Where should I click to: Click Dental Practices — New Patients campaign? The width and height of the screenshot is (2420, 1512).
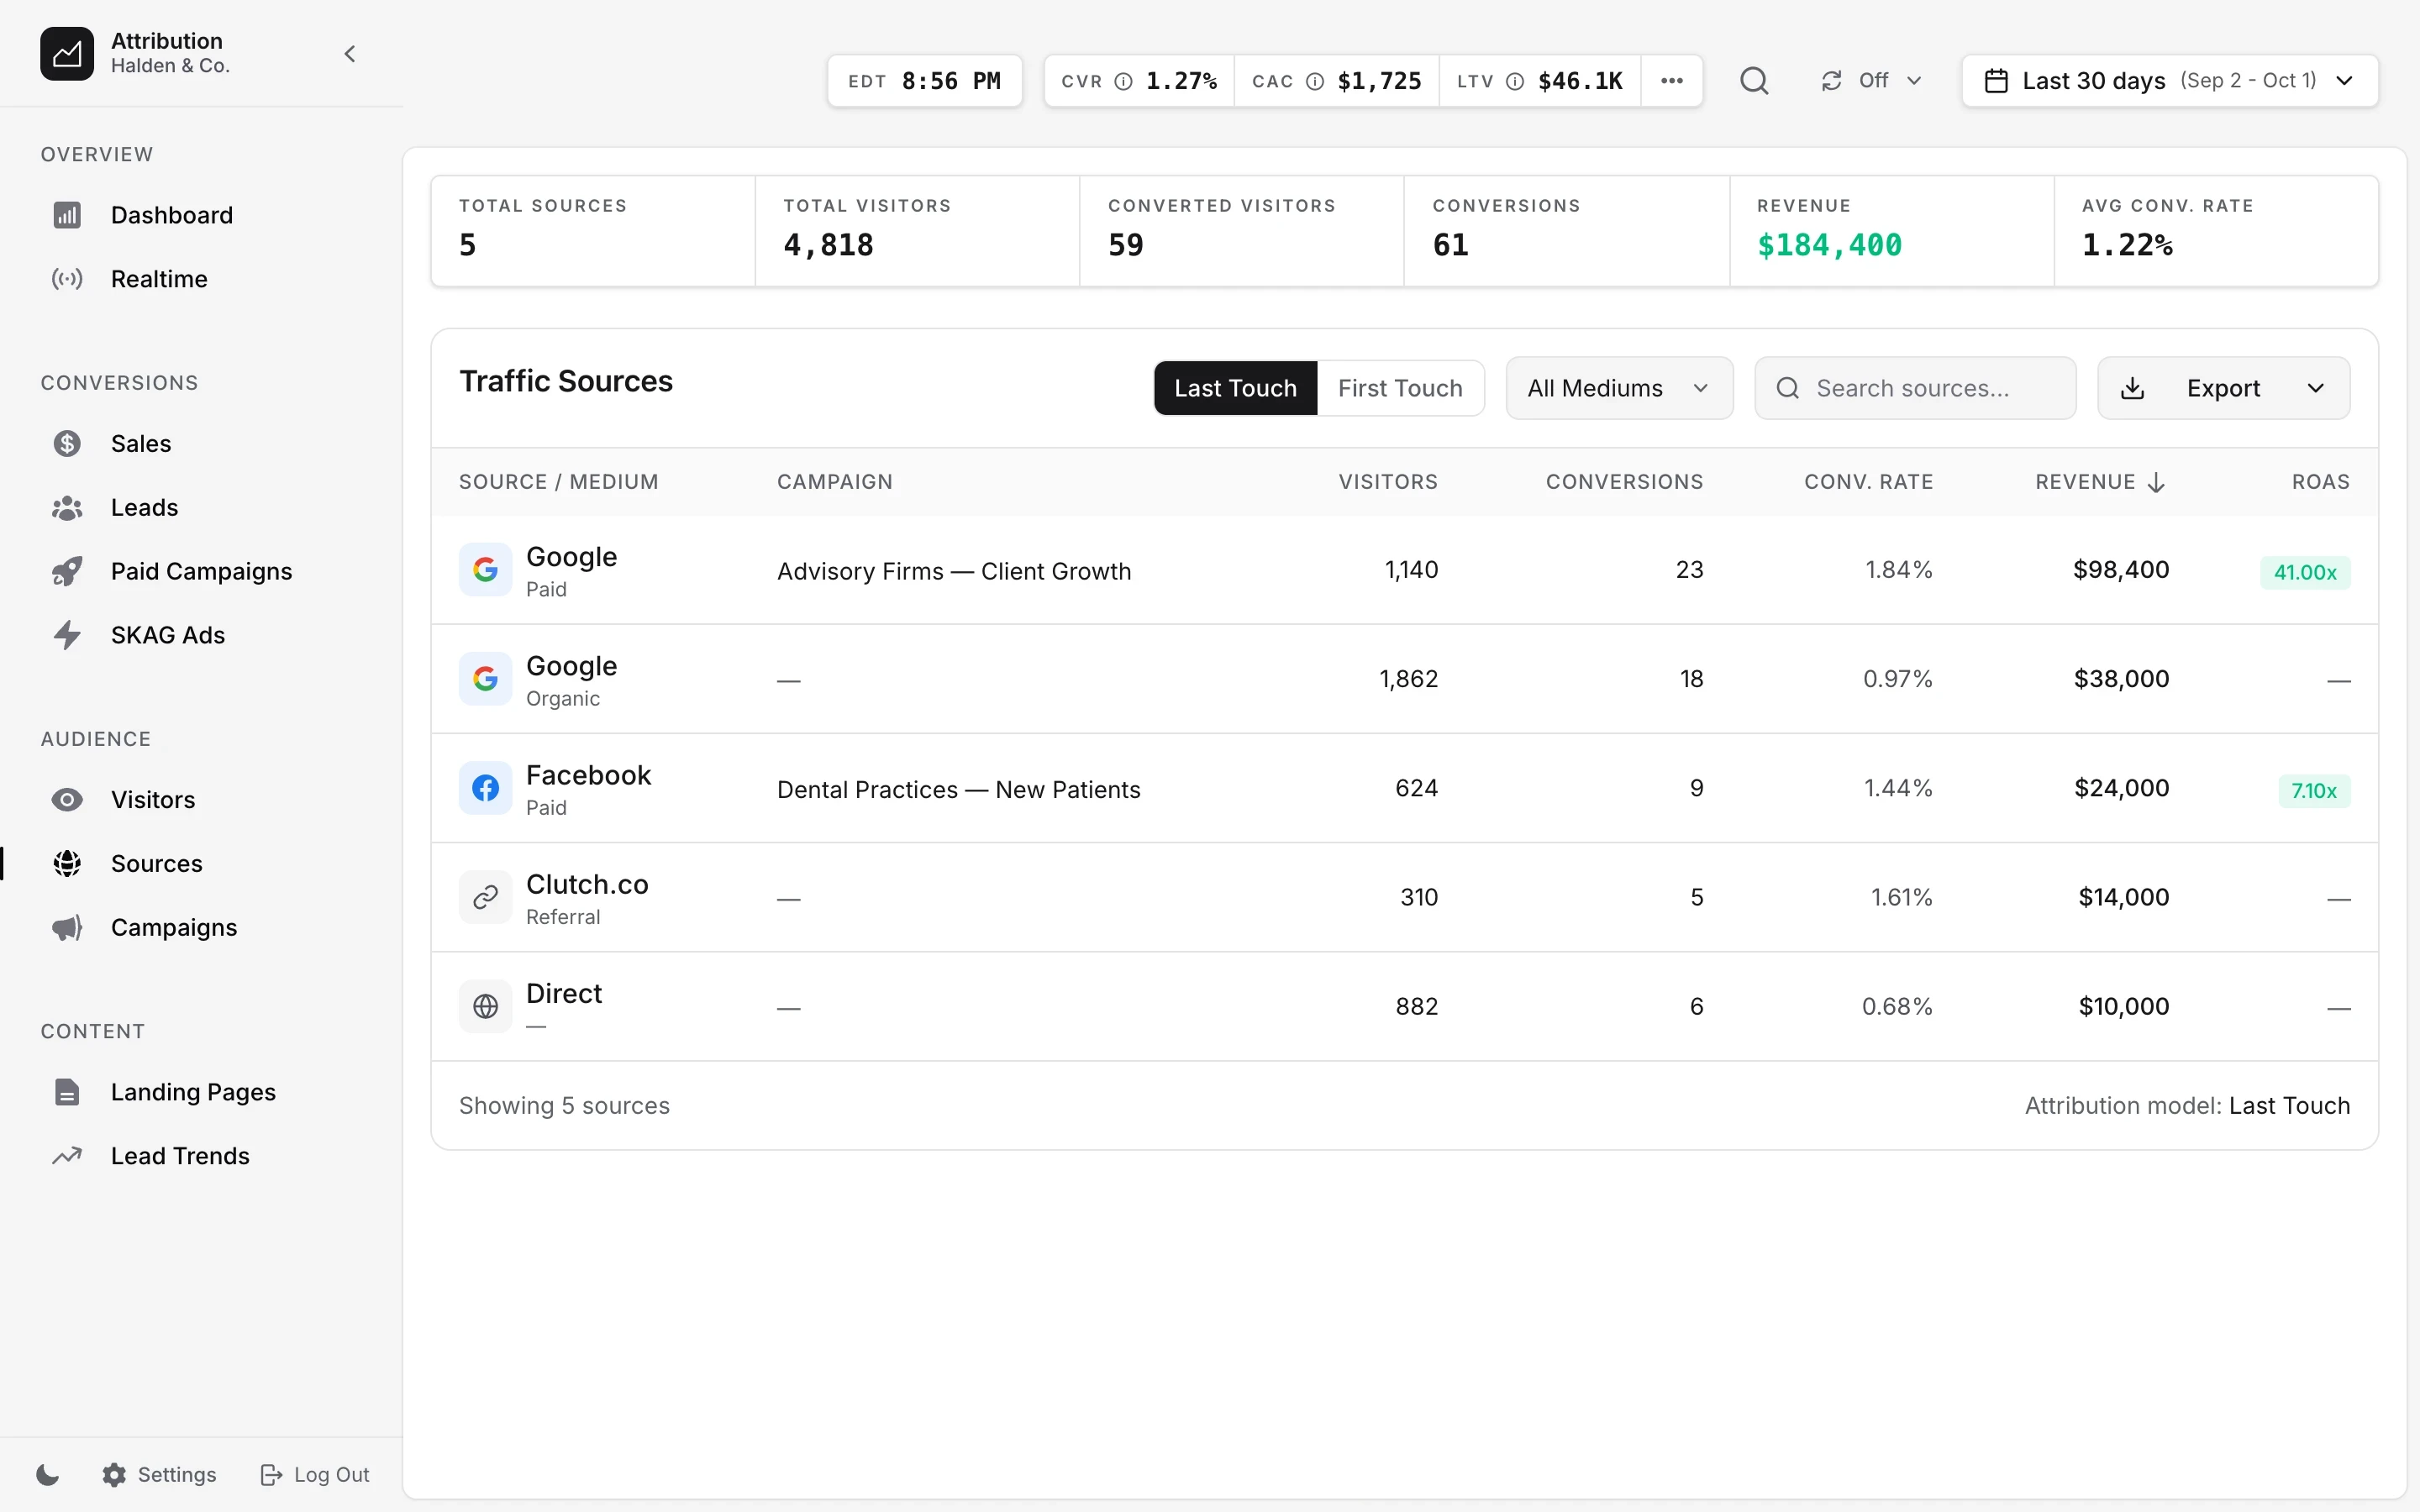tap(958, 789)
